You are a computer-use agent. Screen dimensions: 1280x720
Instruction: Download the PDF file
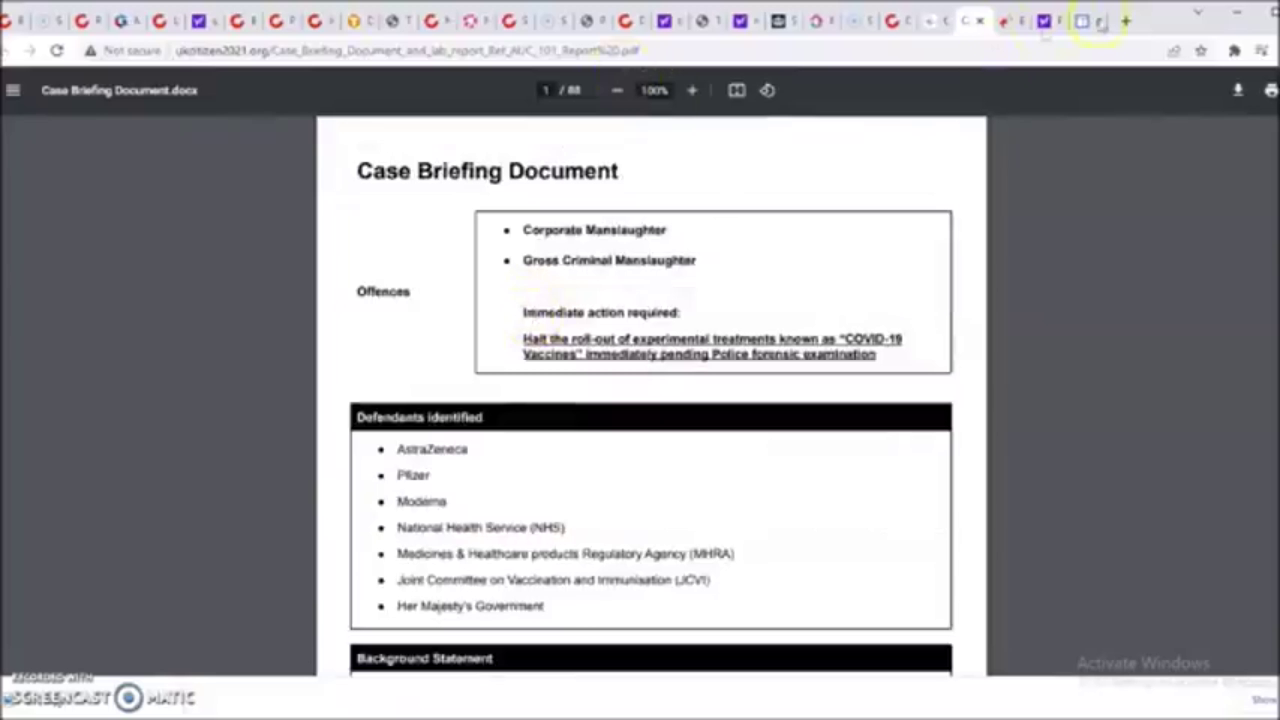(x=1238, y=90)
